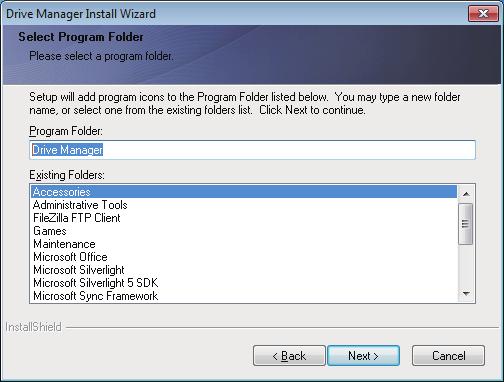Choose FileZilla FTP Client folder
Viewport: 504px width, 382px height.
pos(244,218)
